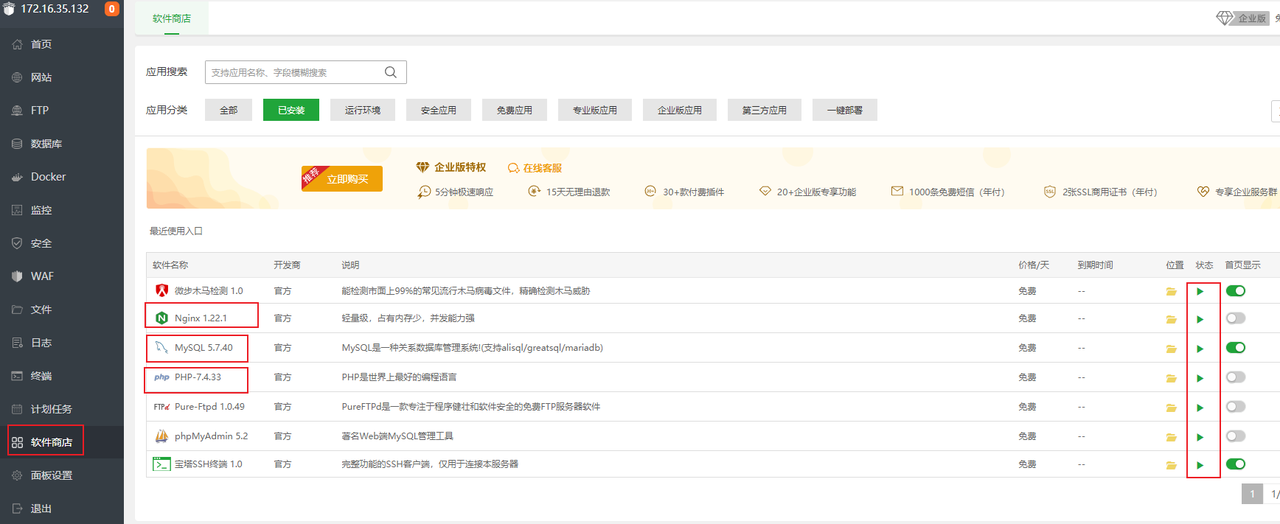1280x524 pixels.
Task: Open PHP-7.4.33 entry
Action: click(197, 377)
